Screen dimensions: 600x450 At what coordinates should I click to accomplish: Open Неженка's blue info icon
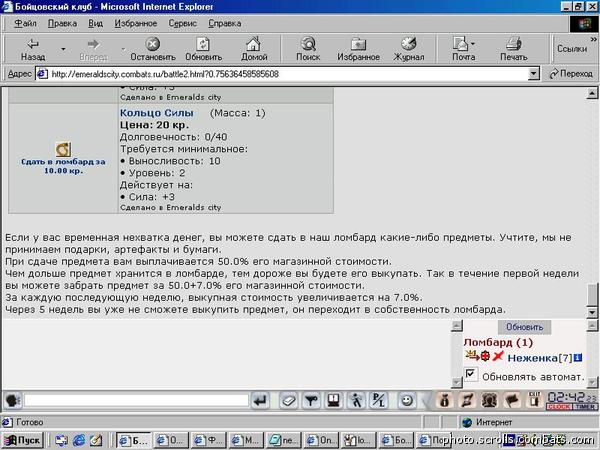click(x=578, y=358)
